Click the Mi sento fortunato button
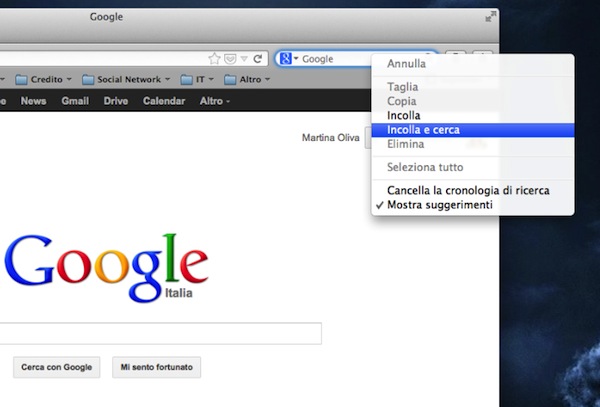The width and height of the screenshot is (600, 407). click(157, 367)
